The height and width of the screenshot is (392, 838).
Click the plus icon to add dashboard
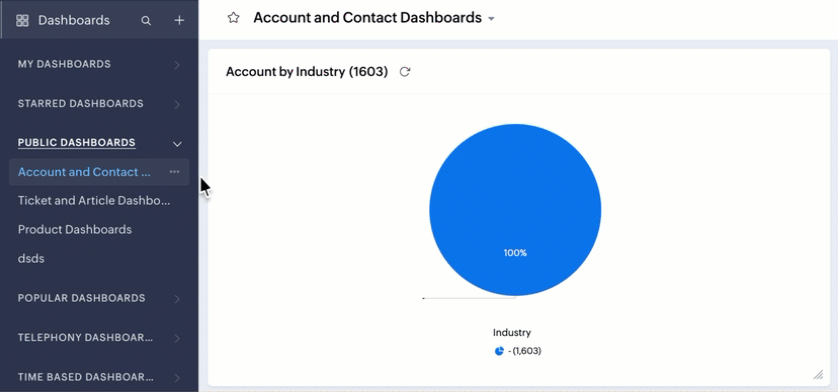point(180,20)
